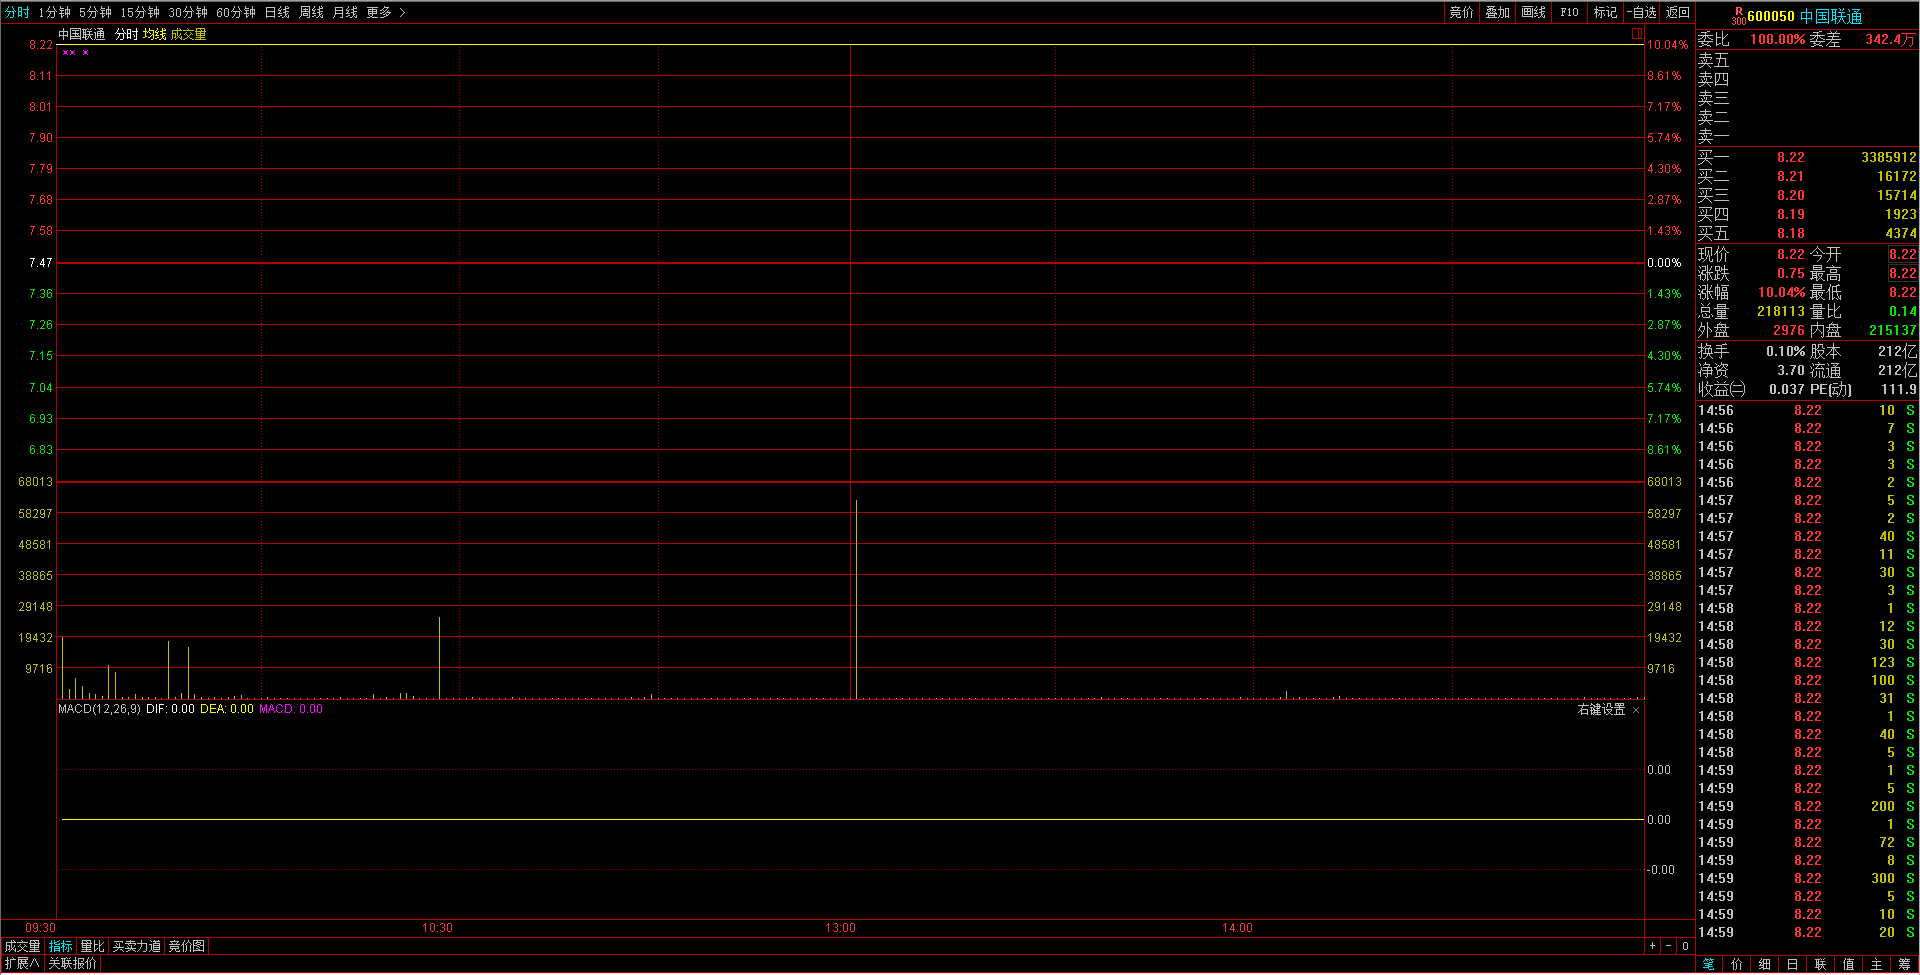Expand the 扩展 panel at the bottom left

pos(22,964)
